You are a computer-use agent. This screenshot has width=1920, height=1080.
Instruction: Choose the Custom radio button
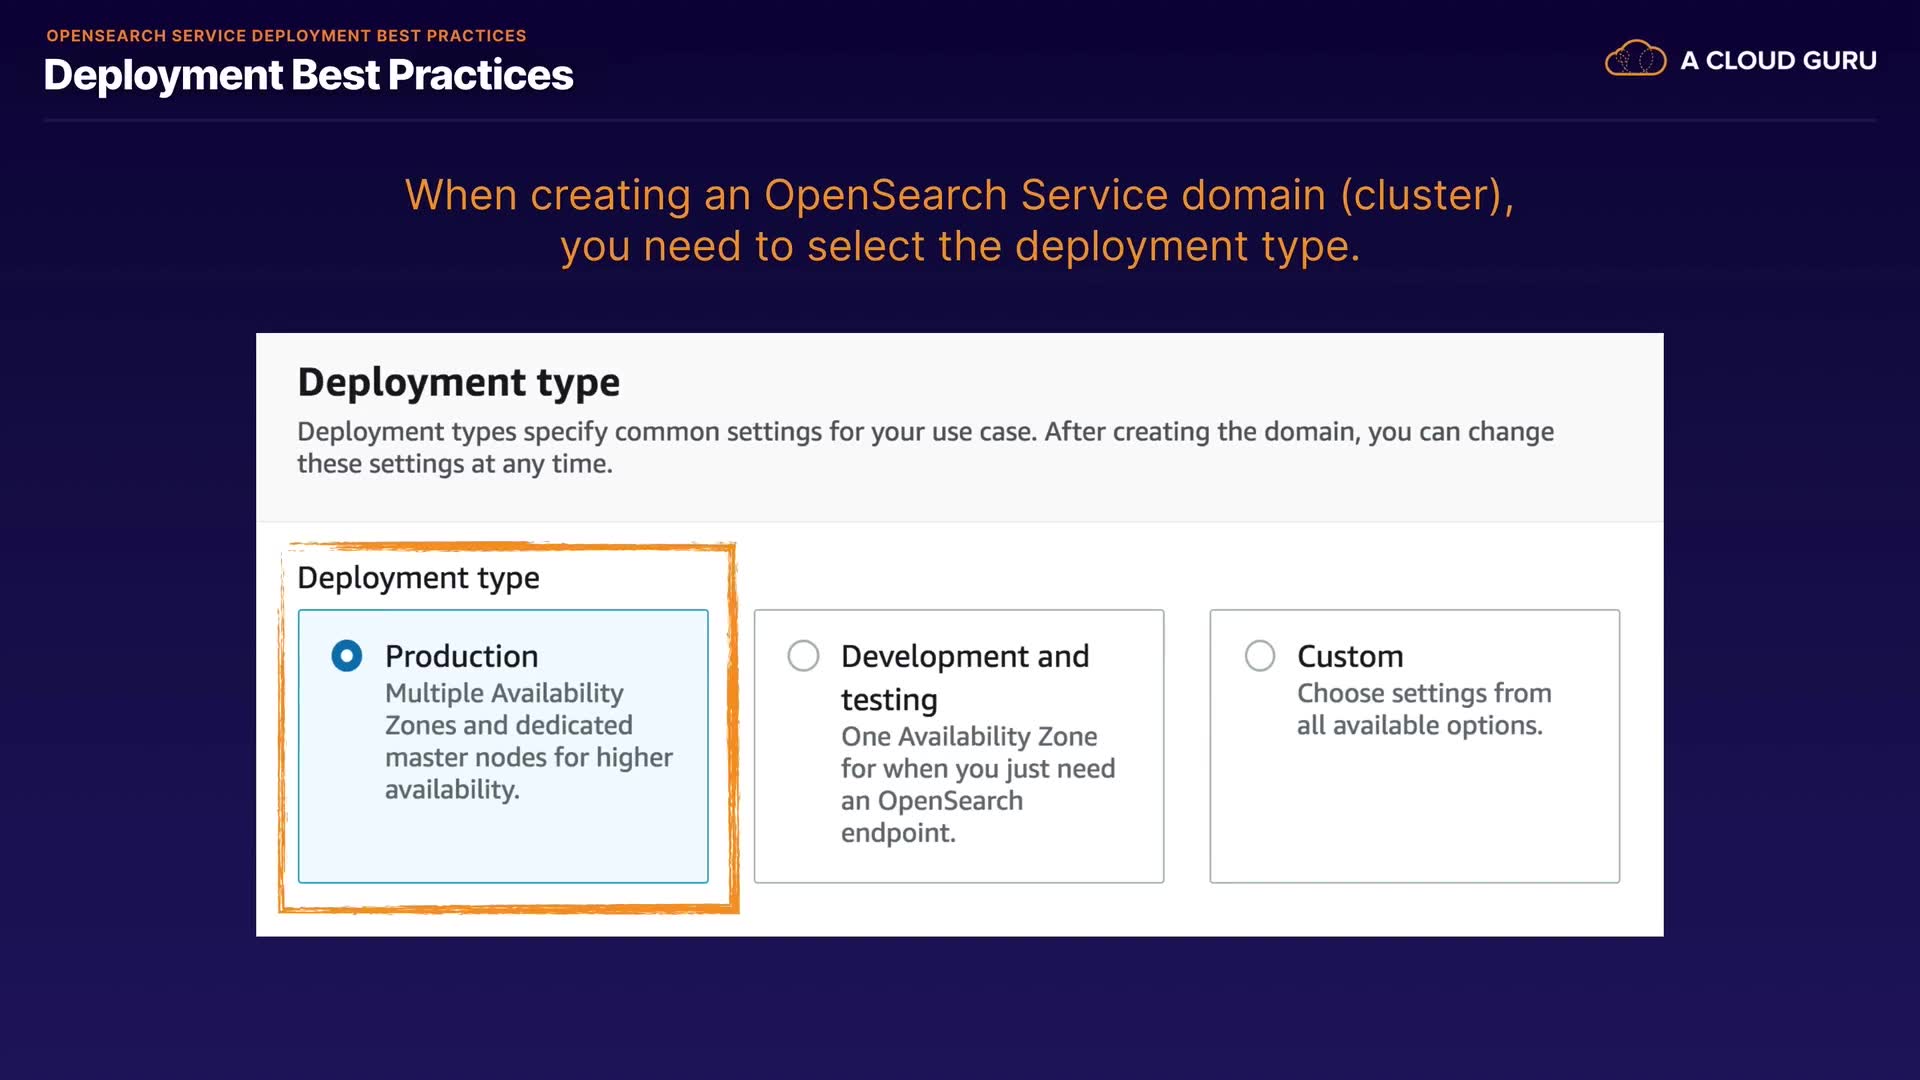[x=1260, y=656]
